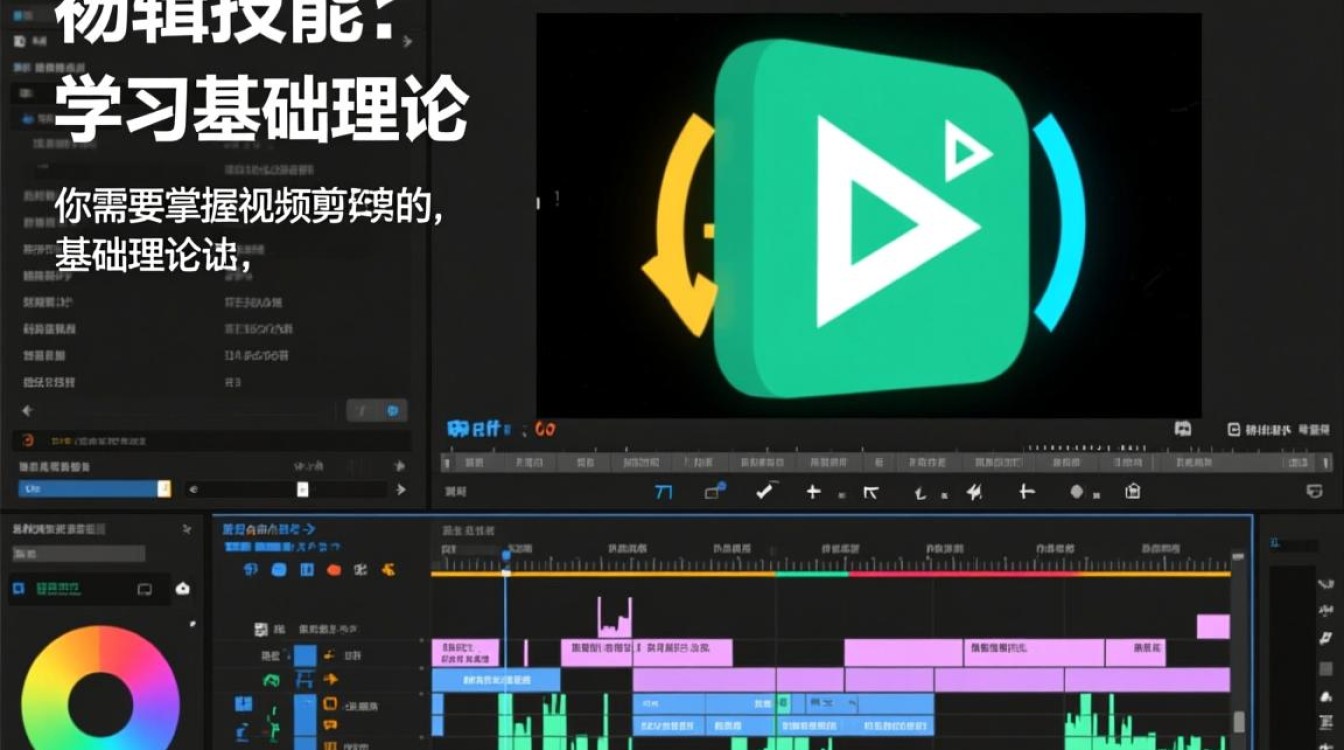Click the blue speech-bubble icon in timeline header
1344x750 pixels.
pos(251,569)
